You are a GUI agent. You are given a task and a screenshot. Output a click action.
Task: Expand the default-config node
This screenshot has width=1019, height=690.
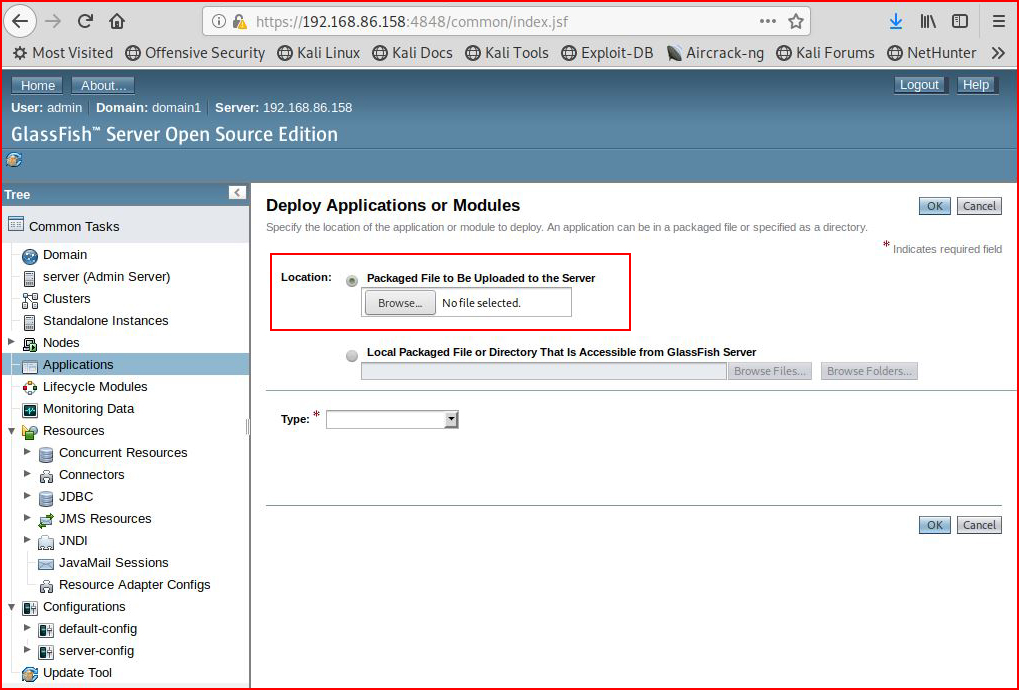point(27,627)
